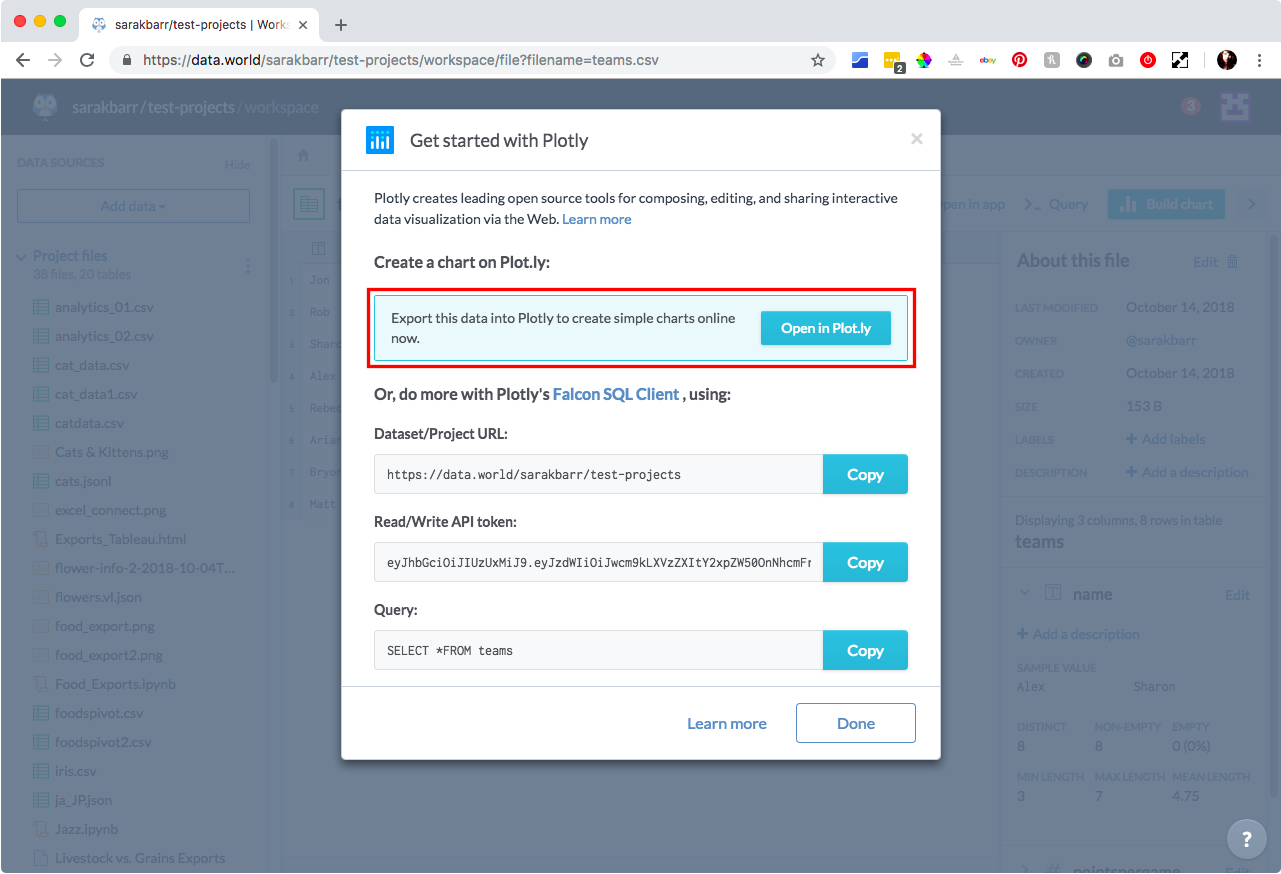
Task: Collapse the Project files section
Action: (21, 257)
